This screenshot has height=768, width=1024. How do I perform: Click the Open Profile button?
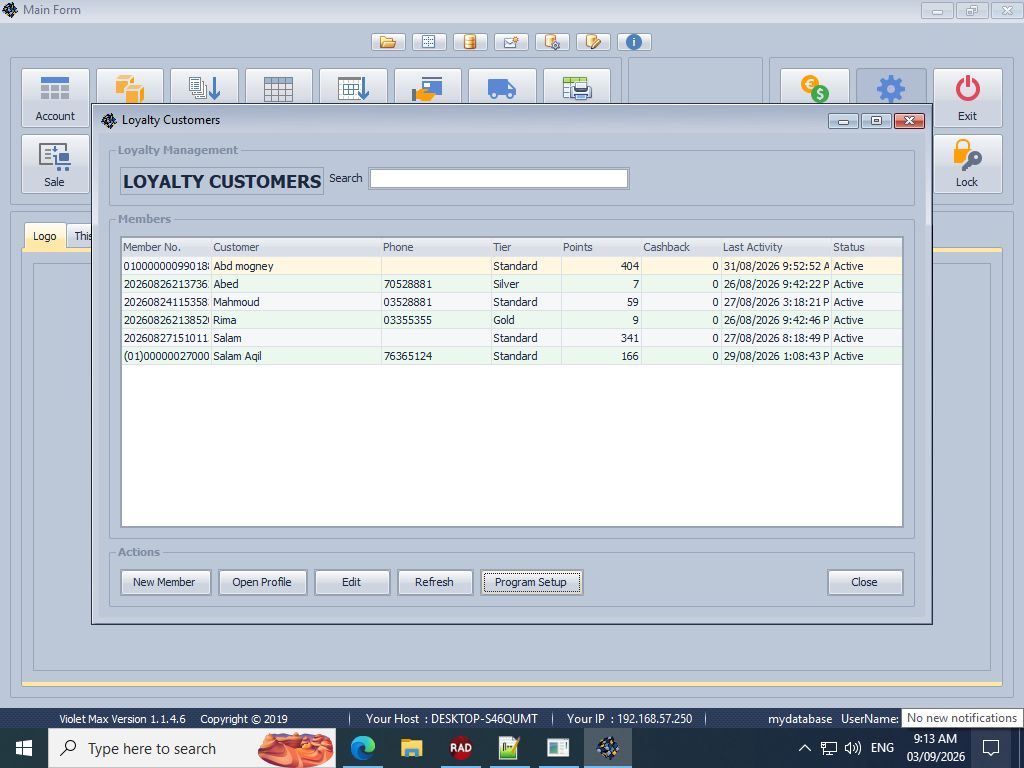pyautogui.click(x=262, y=582)
